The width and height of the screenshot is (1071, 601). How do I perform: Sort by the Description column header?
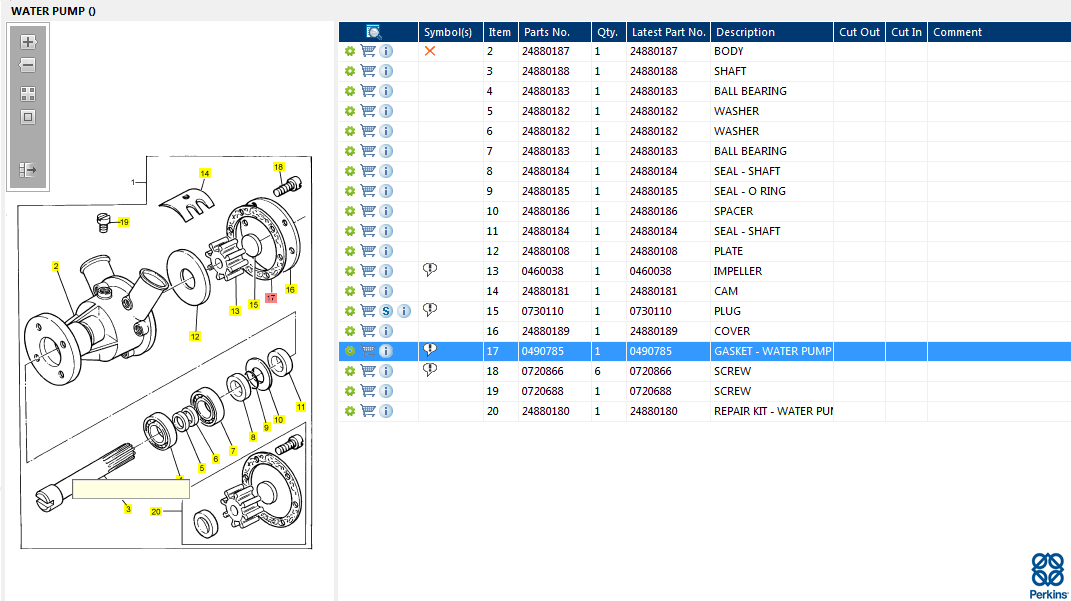click(x=745, y=32)
